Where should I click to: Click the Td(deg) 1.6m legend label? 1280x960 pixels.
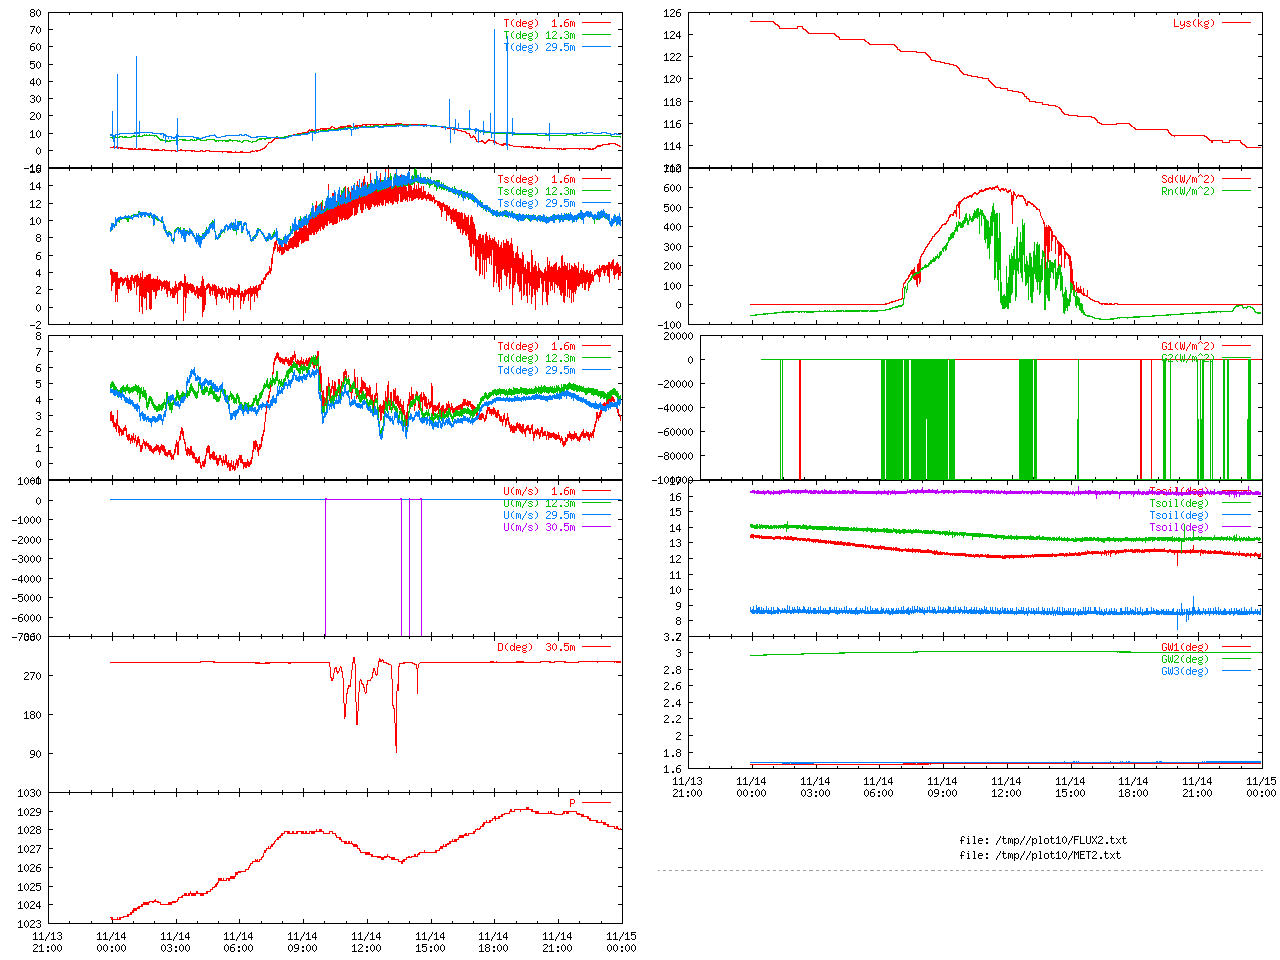tap(536, 346)
